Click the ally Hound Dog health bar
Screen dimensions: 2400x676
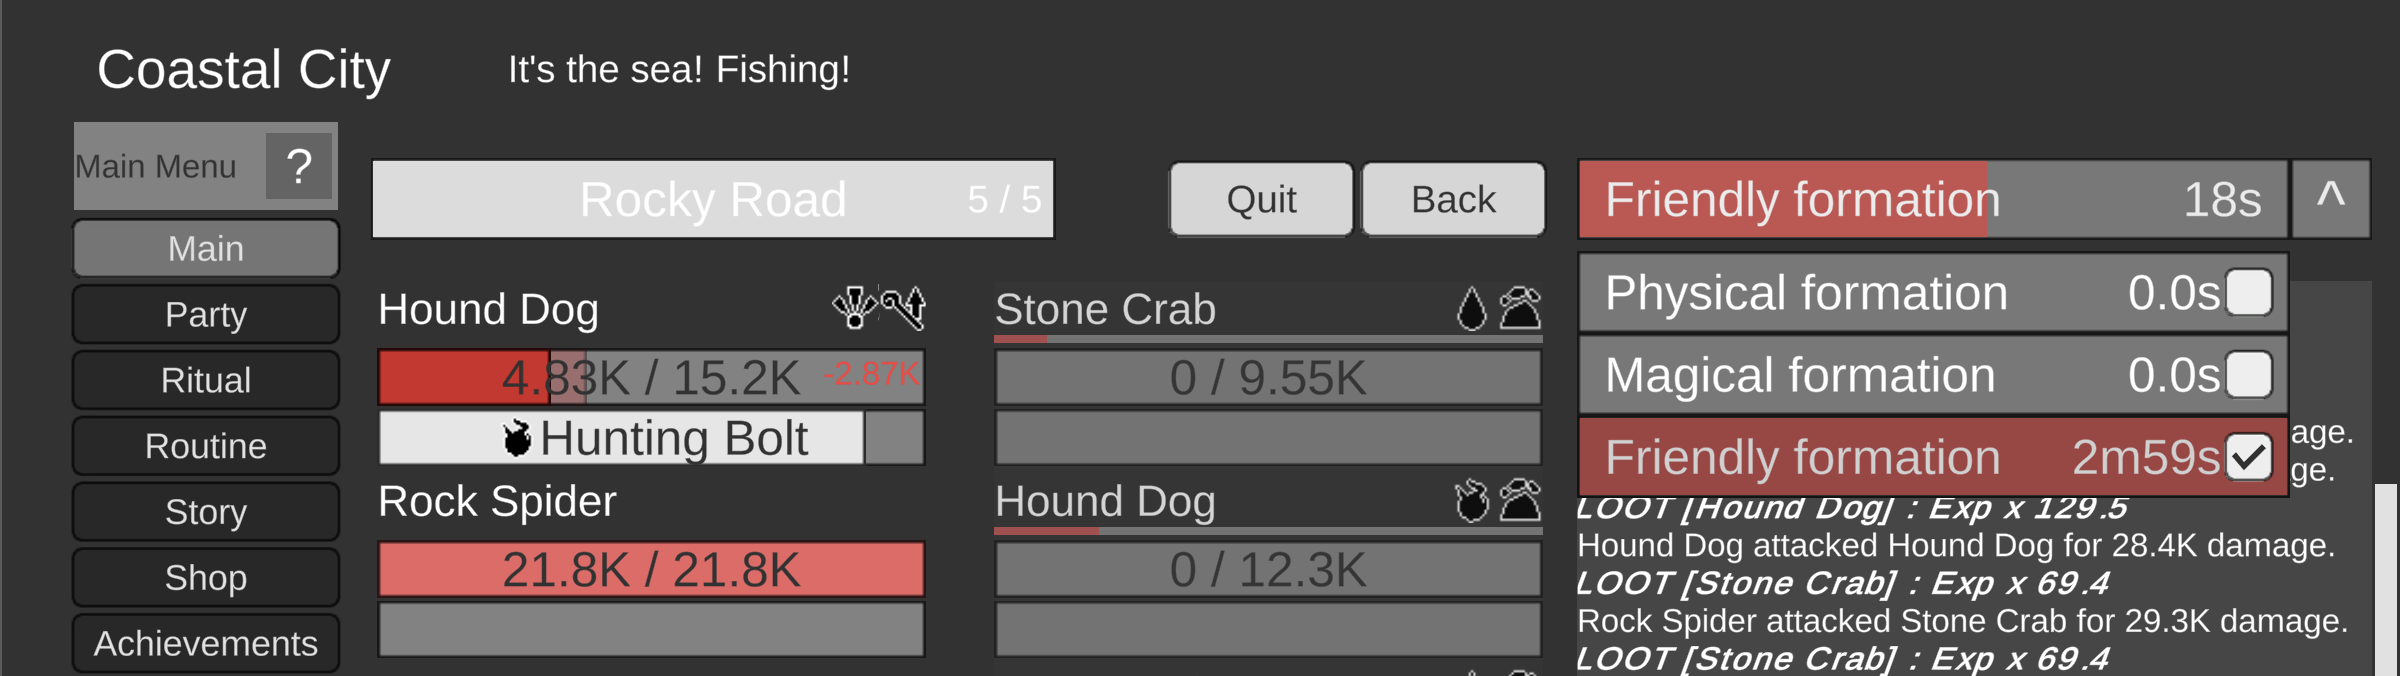[651, 377]
